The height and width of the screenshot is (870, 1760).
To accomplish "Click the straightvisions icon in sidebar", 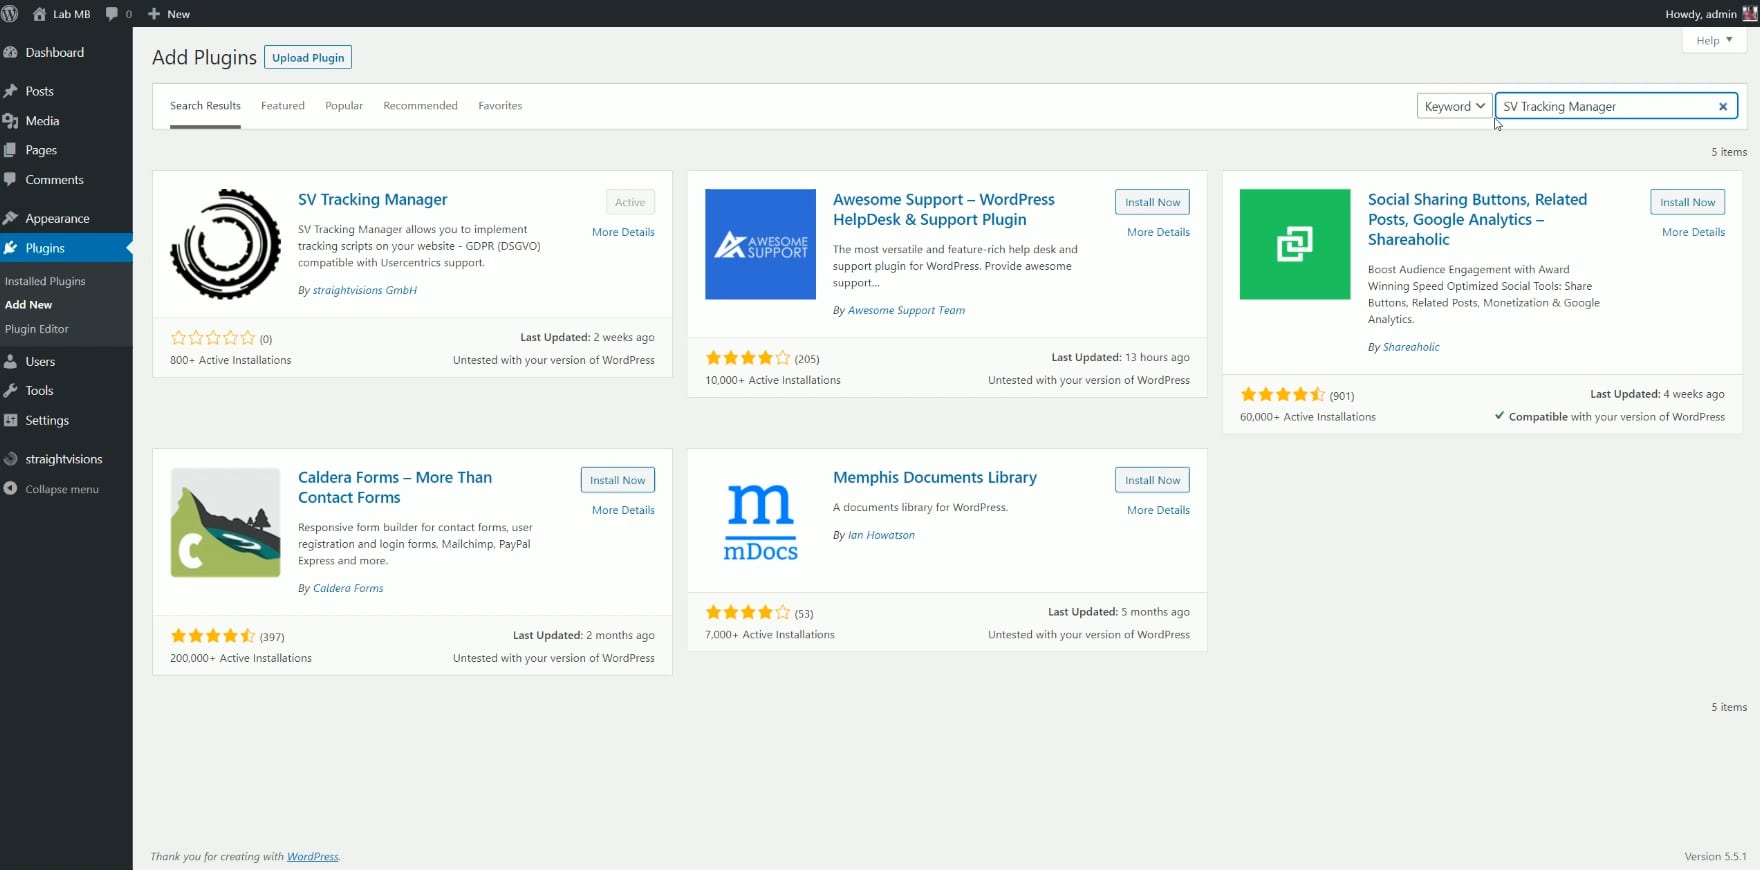I will point(11,459).
